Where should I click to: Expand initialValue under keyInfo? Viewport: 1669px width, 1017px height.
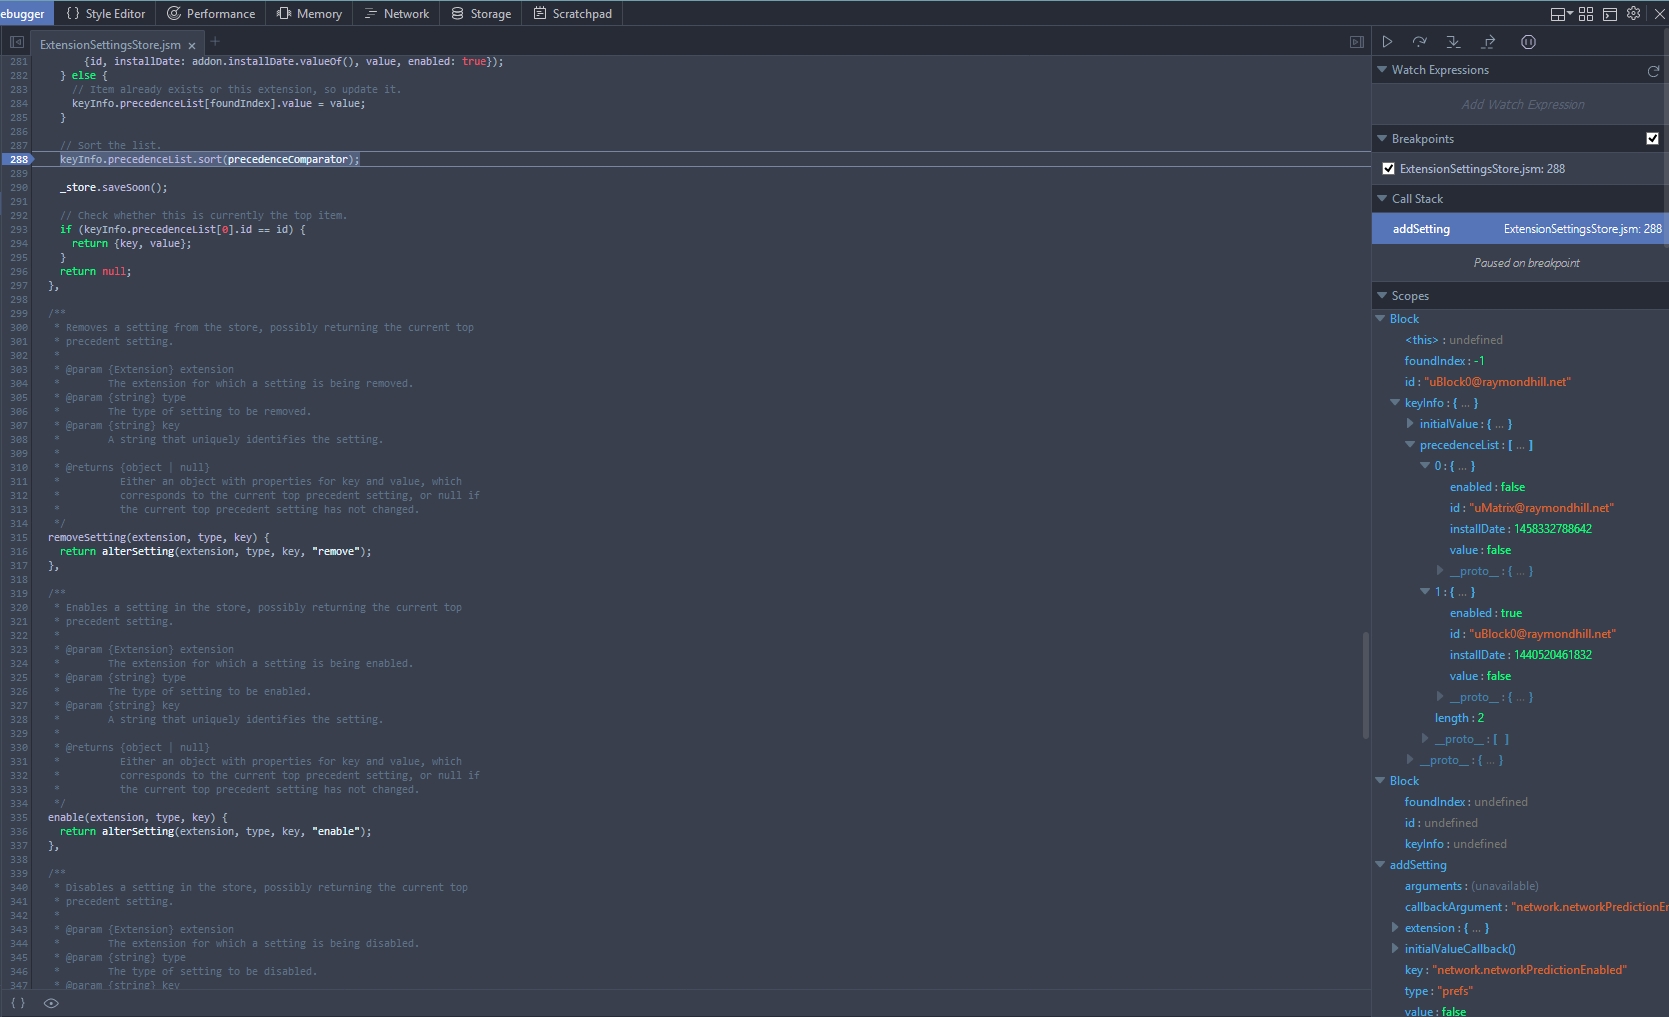(1410, 424)
